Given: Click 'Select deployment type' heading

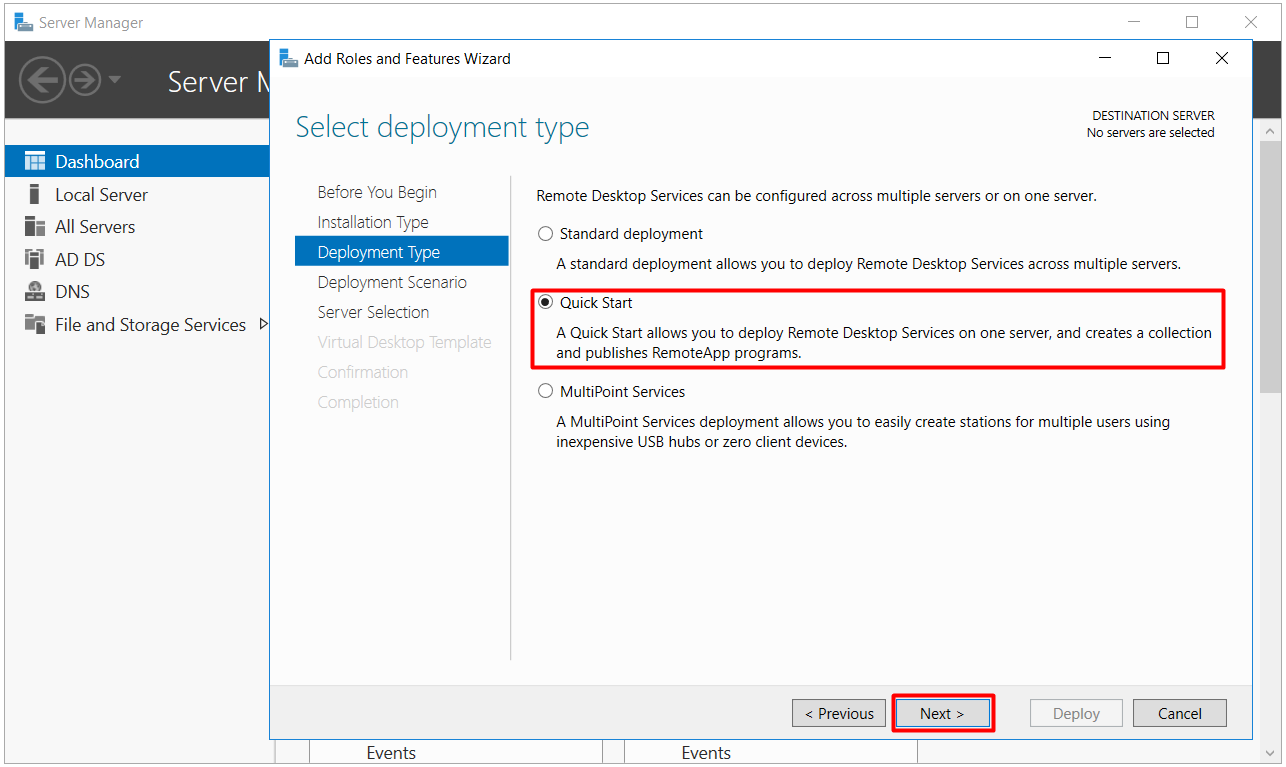Looking at the screenshot, I should [442, 127].
